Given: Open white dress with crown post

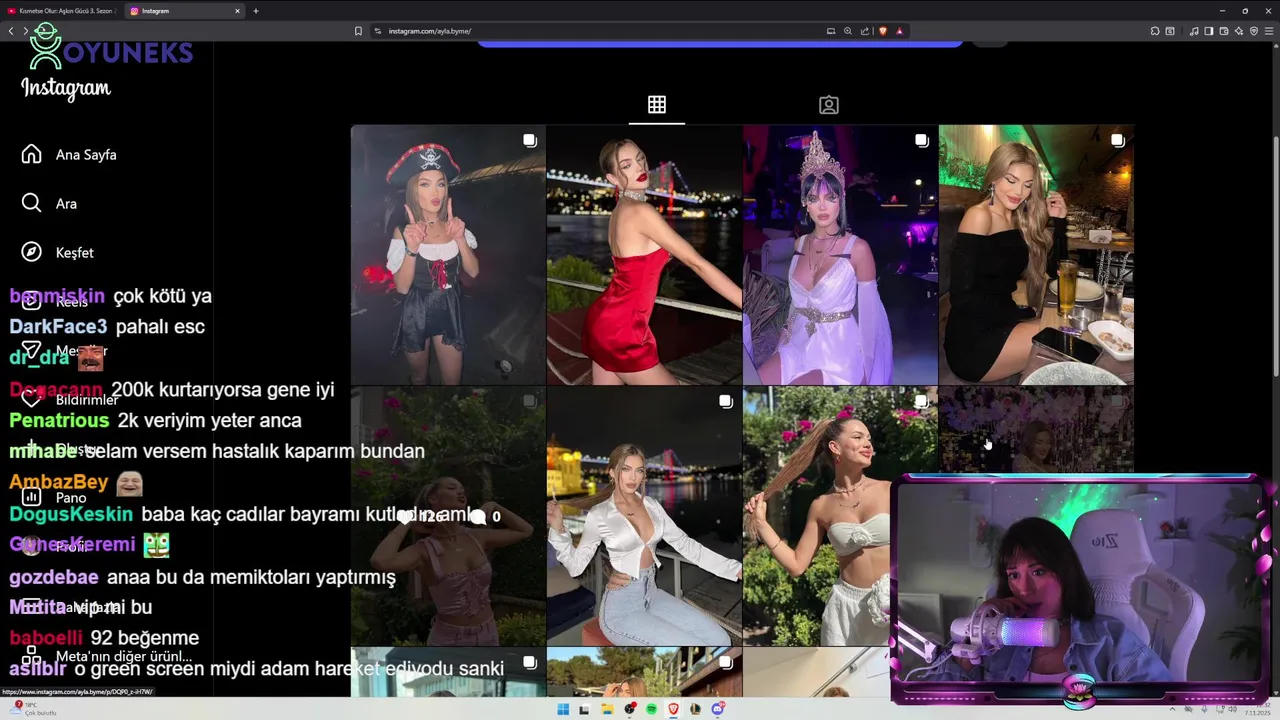Looking at the screenshot, I should 840,254.
